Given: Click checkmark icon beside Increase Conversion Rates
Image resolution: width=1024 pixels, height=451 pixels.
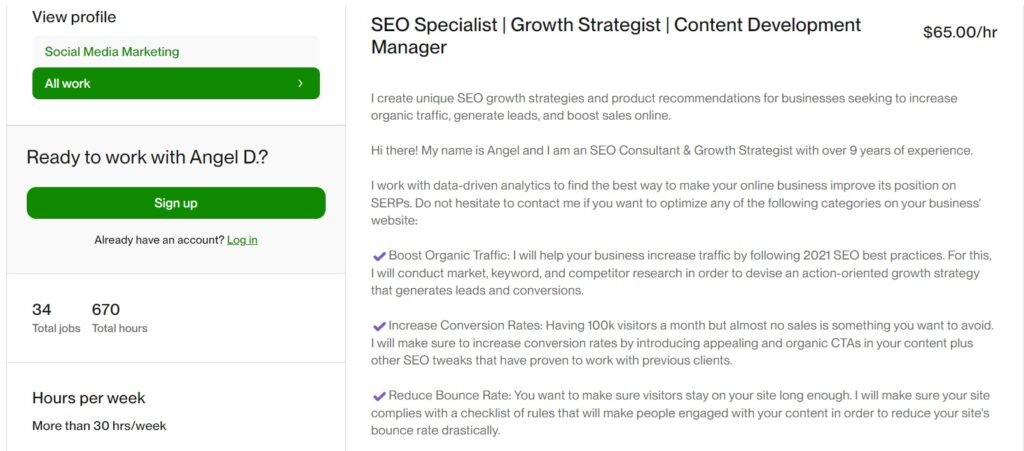Looking at the screenshot, I should (379, 326).
